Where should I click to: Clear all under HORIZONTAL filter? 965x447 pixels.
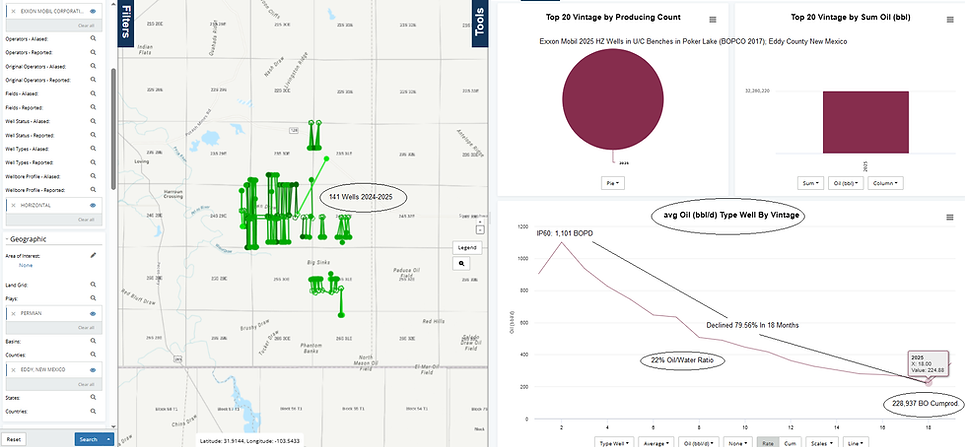click(86, 219)
